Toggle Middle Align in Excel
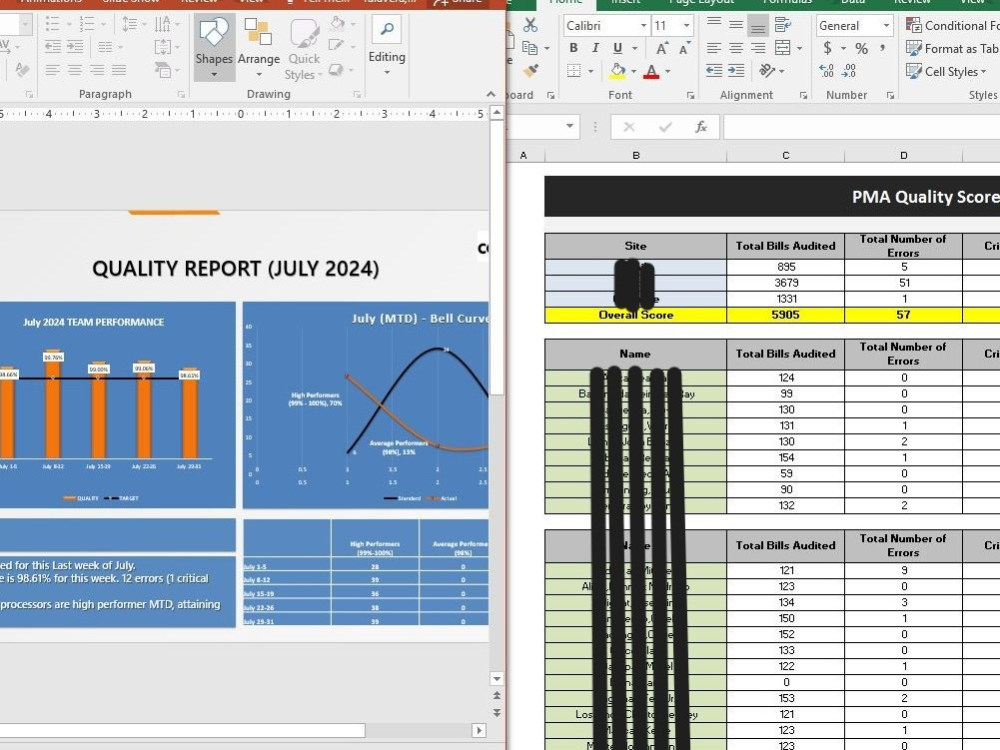This screenshot has height=750, width=1000. tap(736, 25)
